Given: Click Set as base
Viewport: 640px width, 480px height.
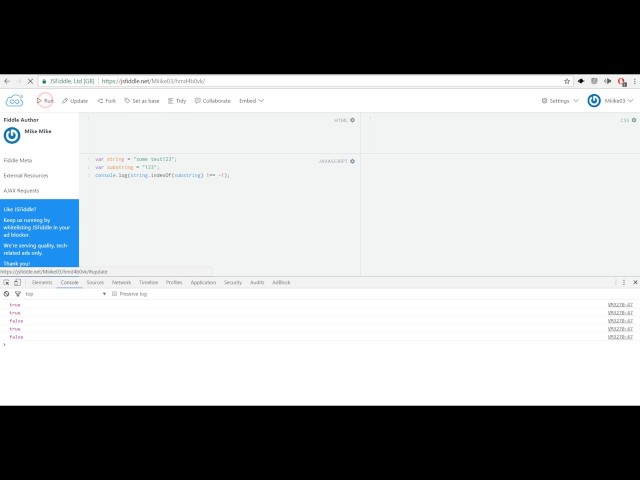Looking at the screenshot, I should (142, 101).
